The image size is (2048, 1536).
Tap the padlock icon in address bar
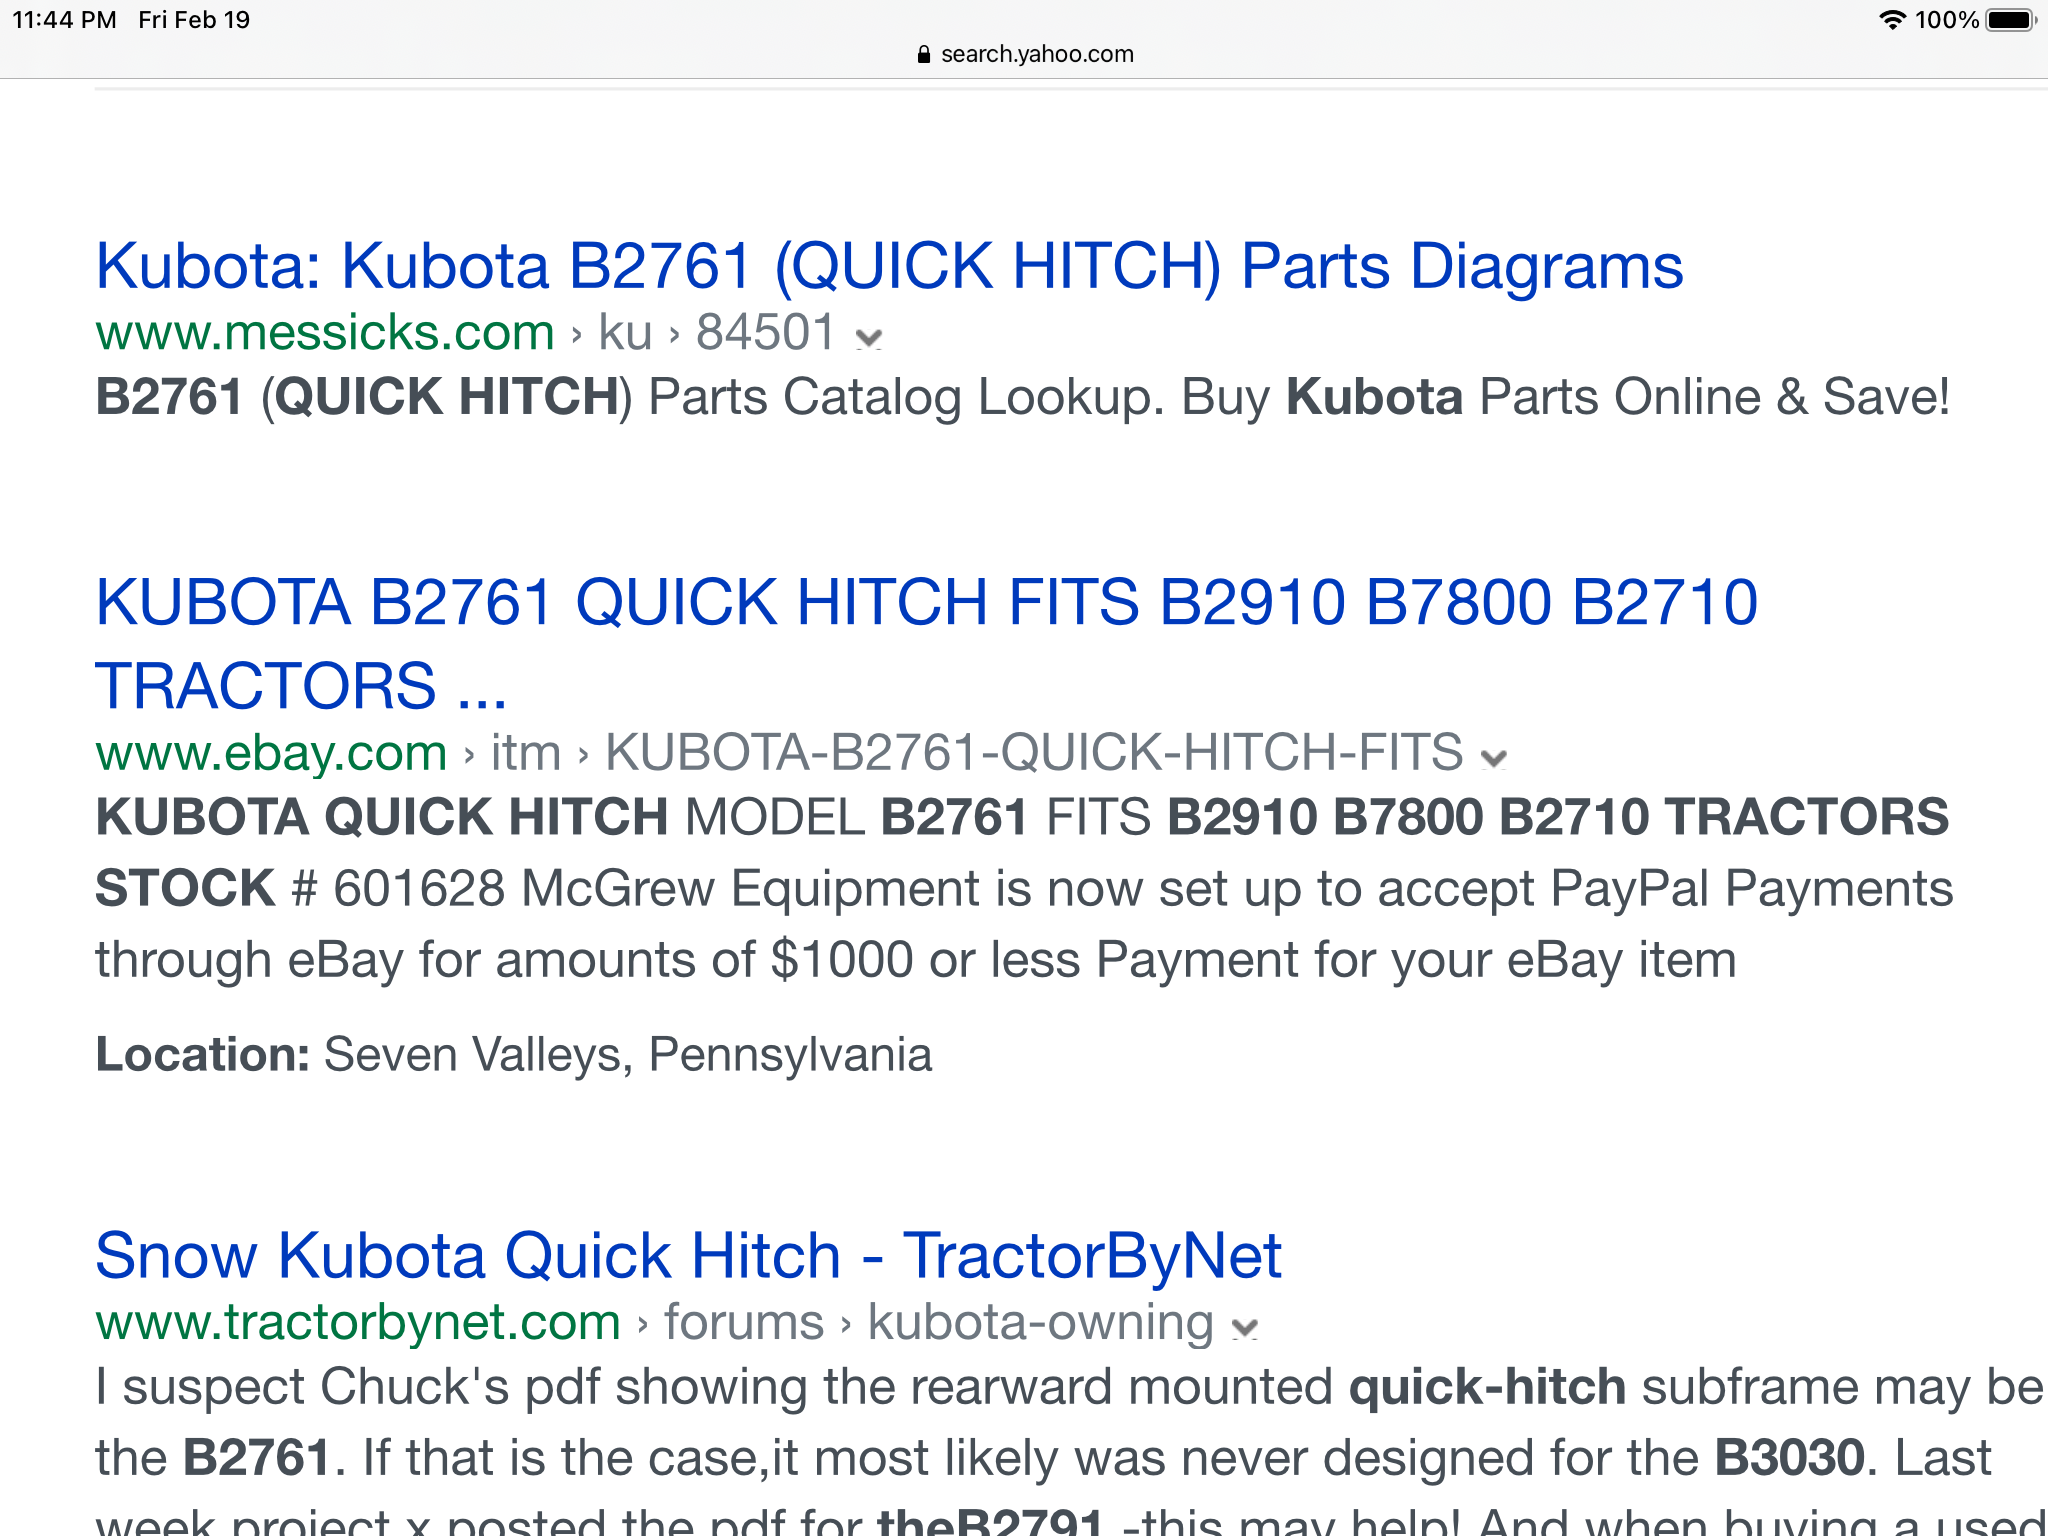pos(924,54)
